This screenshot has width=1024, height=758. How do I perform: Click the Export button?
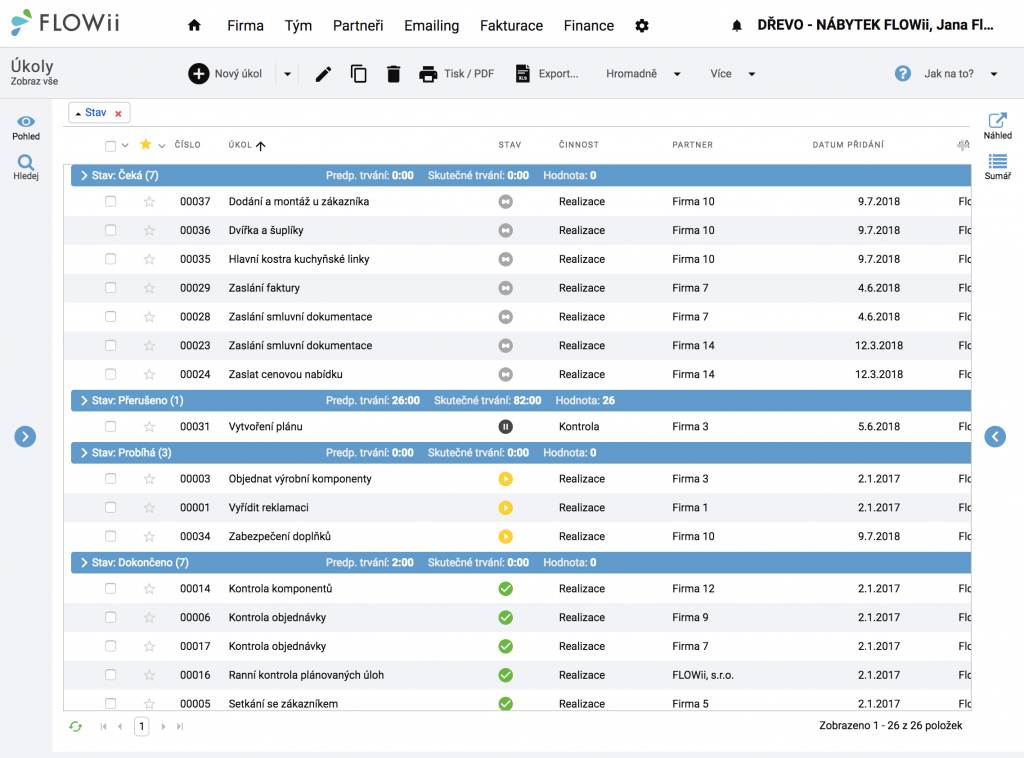(x=547, y=74)
